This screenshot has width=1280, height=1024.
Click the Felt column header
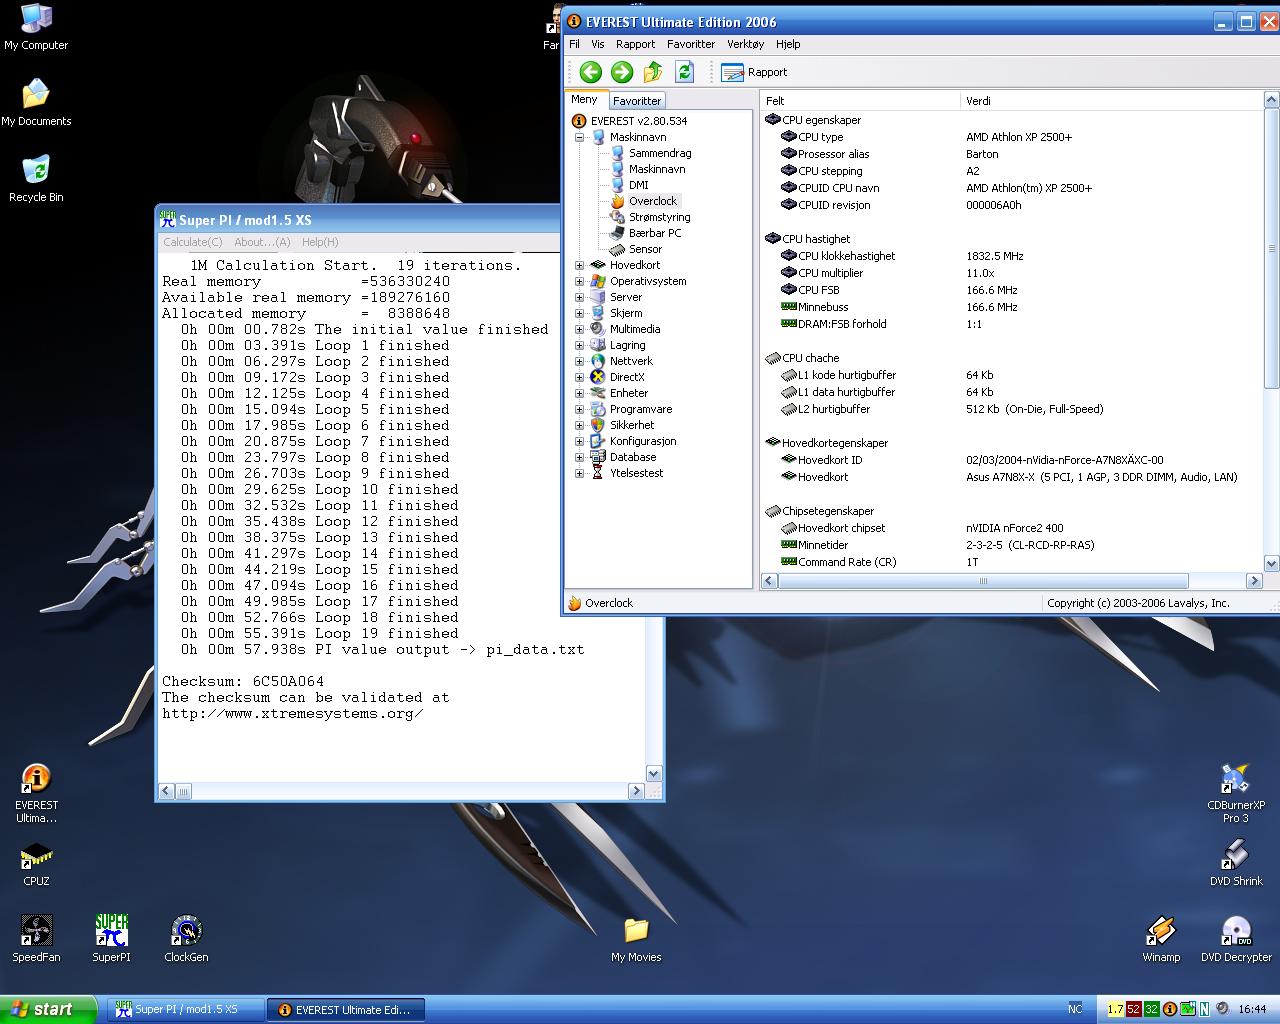click(860, 101)
